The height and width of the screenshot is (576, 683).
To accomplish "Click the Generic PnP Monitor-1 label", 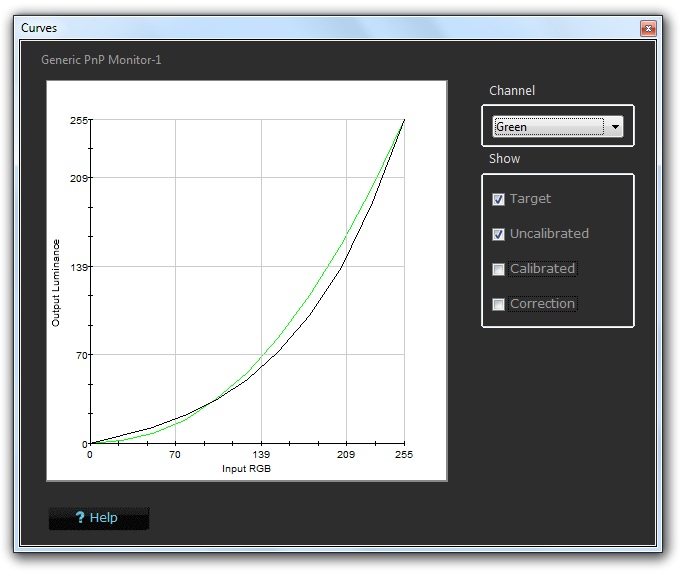I will coord(101,60).
